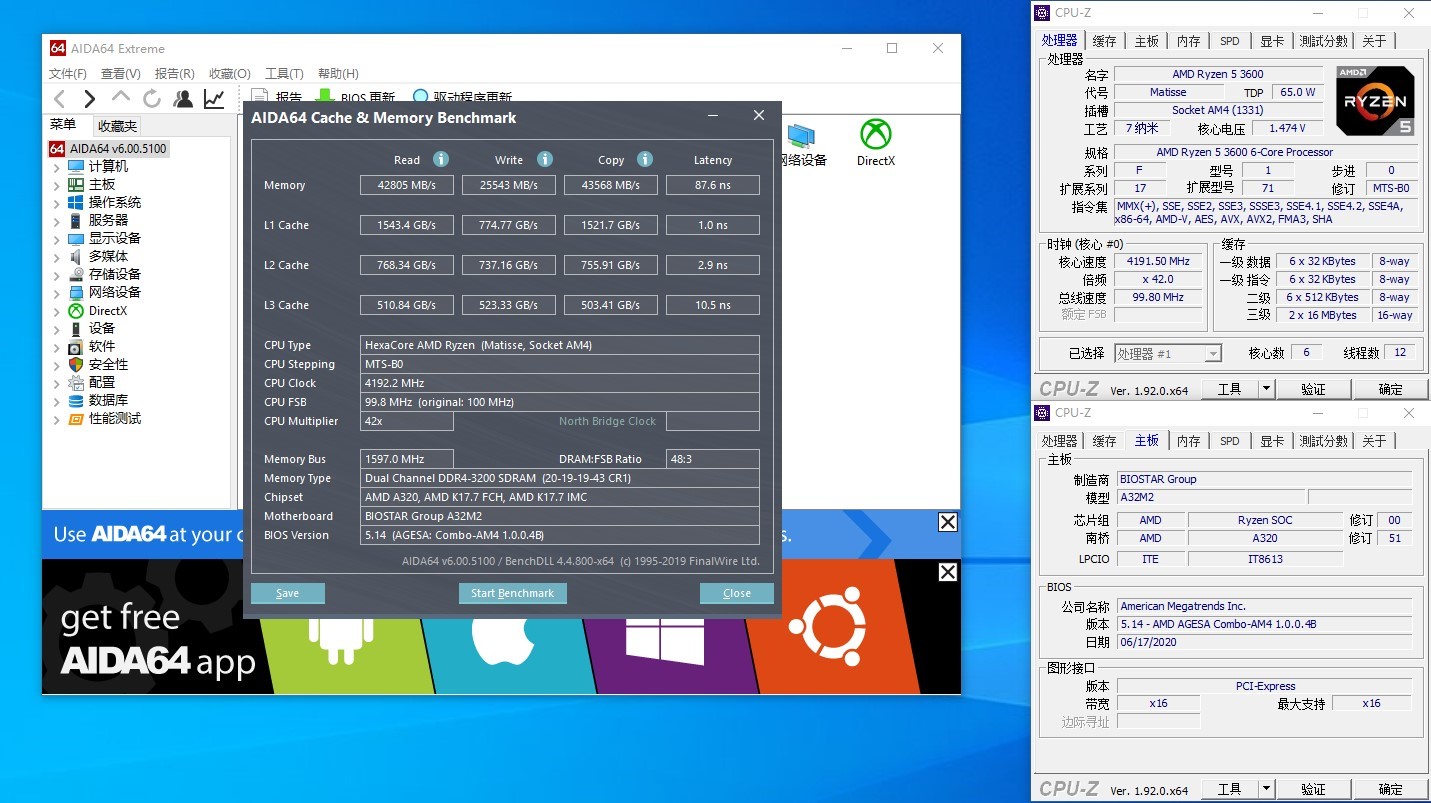Select AIDA64 v6.00.5100 root tree node
The height and width of the screenshot is (803, 1431).
coord(108,149)
